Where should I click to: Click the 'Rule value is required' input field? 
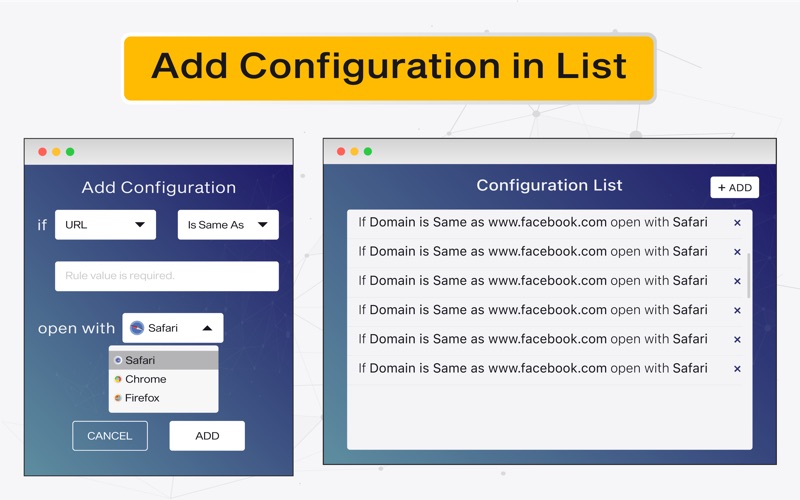167,276
